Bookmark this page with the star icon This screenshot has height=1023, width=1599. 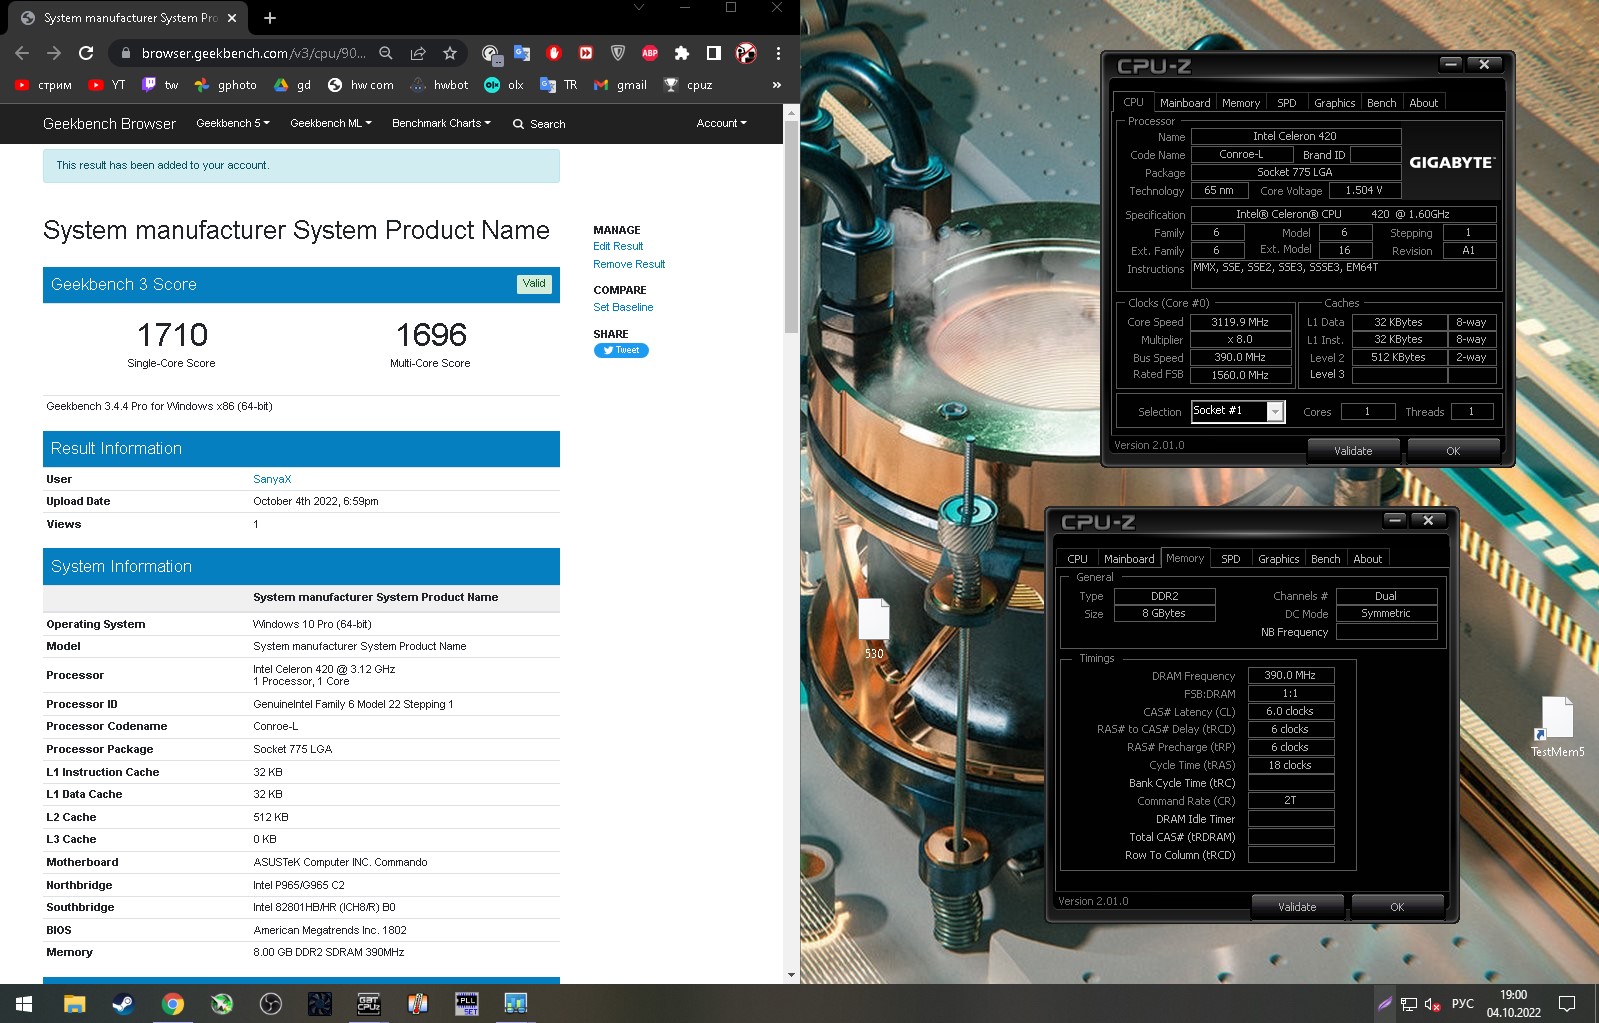[x=450, y=53]
